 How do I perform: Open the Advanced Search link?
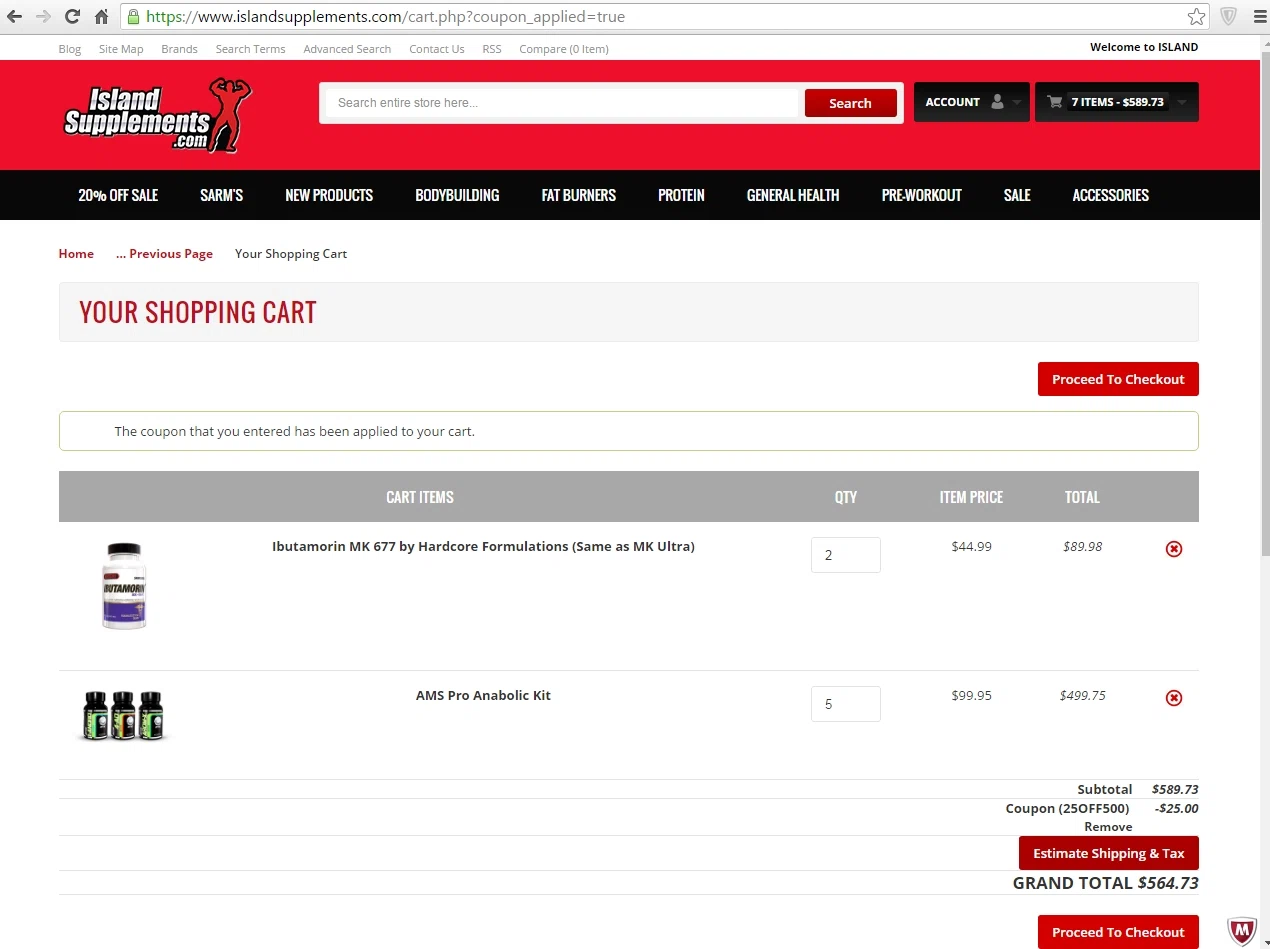pyautogui.click(x=347, y=49)
